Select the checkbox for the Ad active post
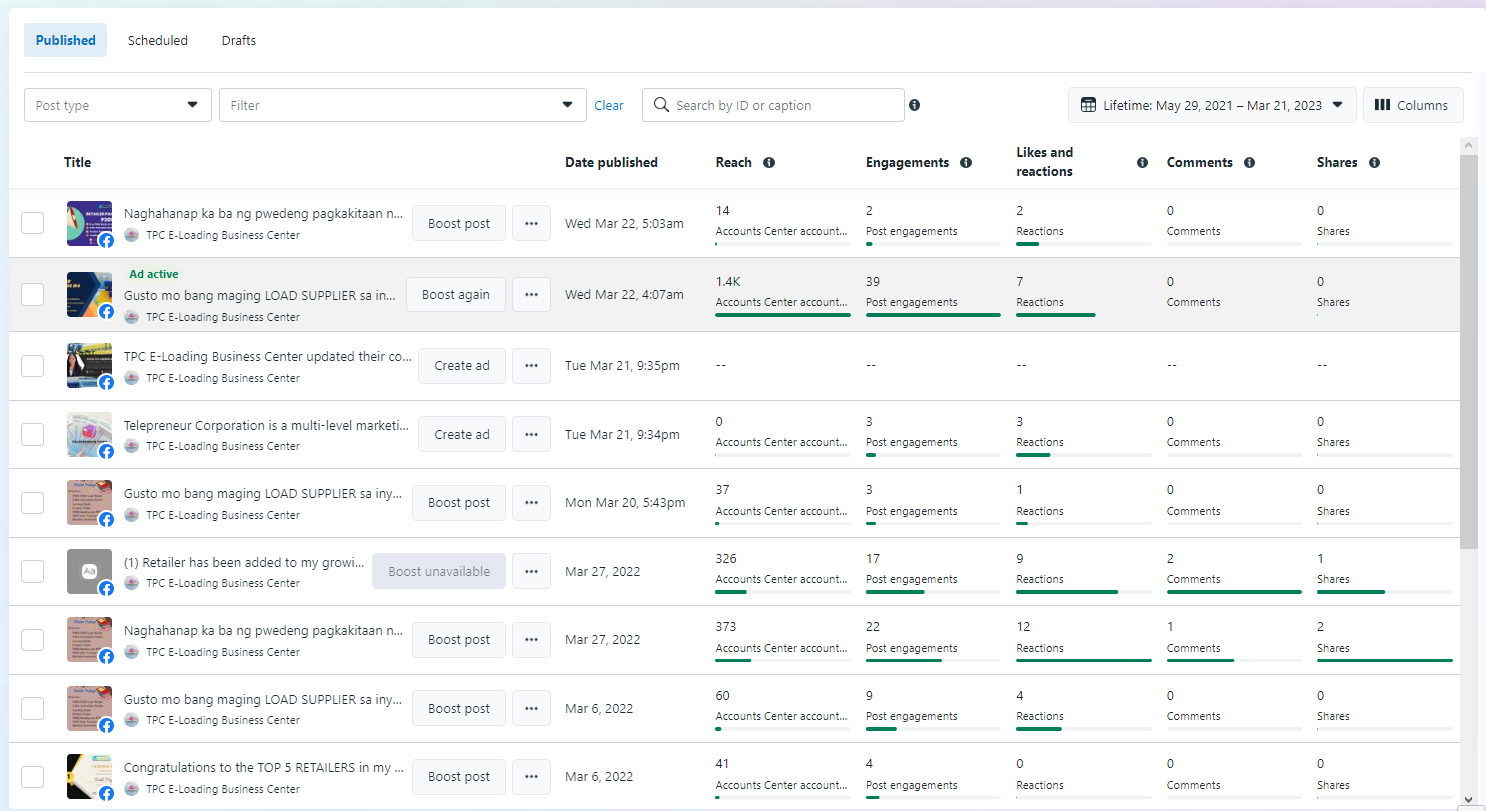 (x=33, y=295)
